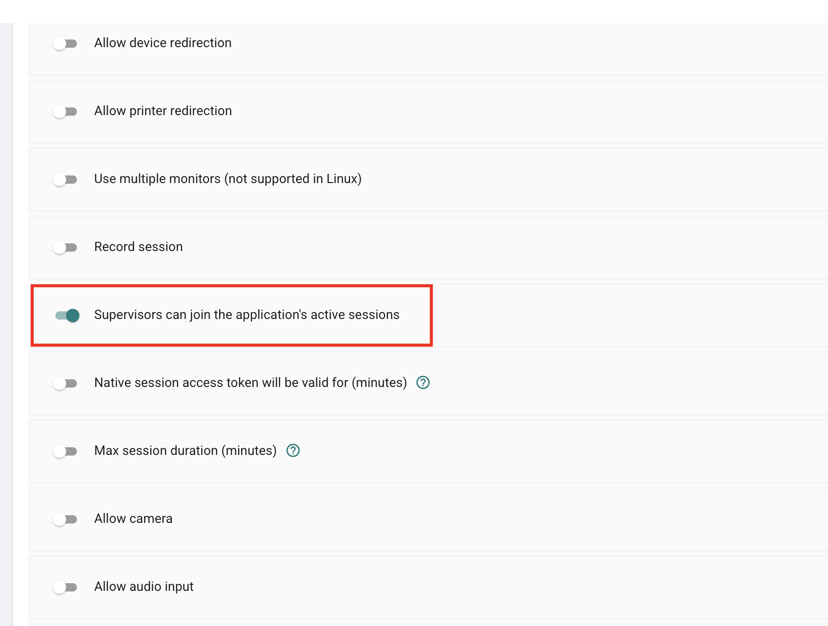The height and width of the screenshot is (626, 828).
Task: Enable the Allow camera switch
Action: click(65, 519)
